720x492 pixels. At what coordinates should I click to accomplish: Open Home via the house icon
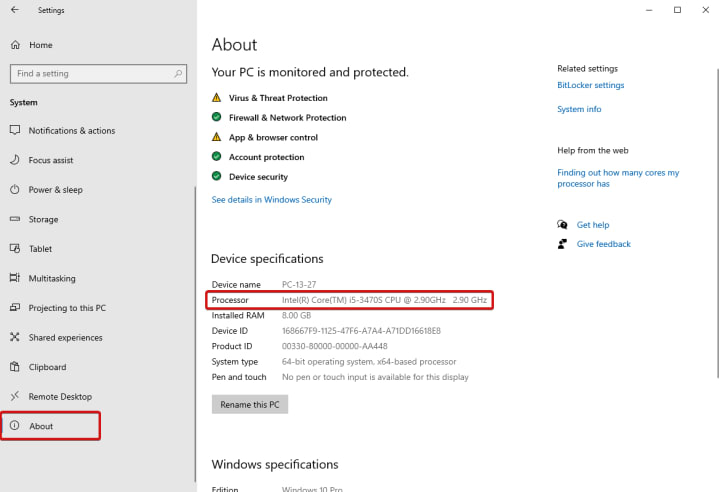pos(15,45)
